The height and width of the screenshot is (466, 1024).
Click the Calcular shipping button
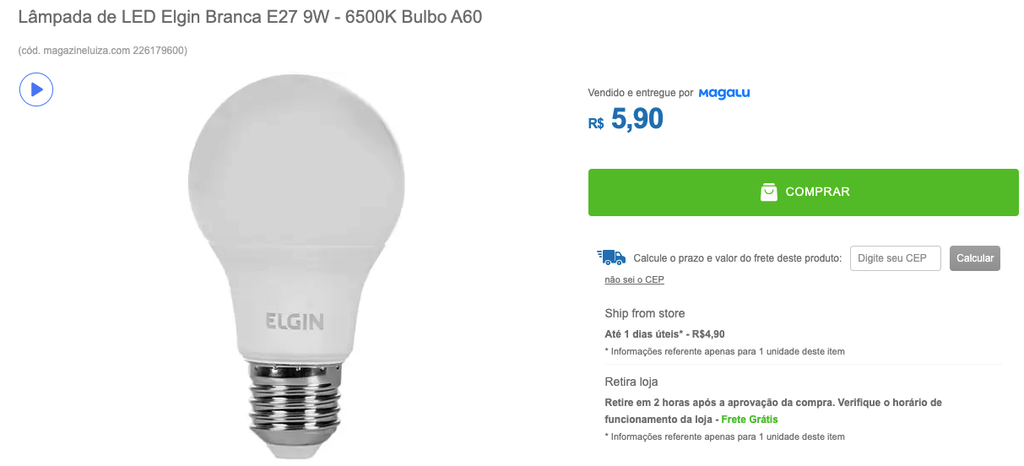974,258
